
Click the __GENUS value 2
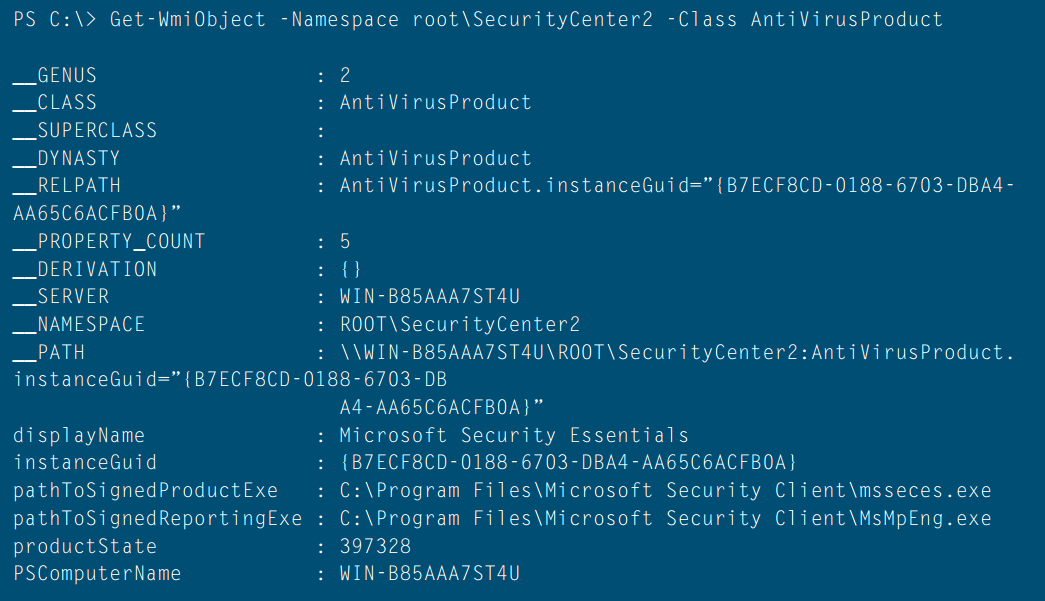click(345, 75)
